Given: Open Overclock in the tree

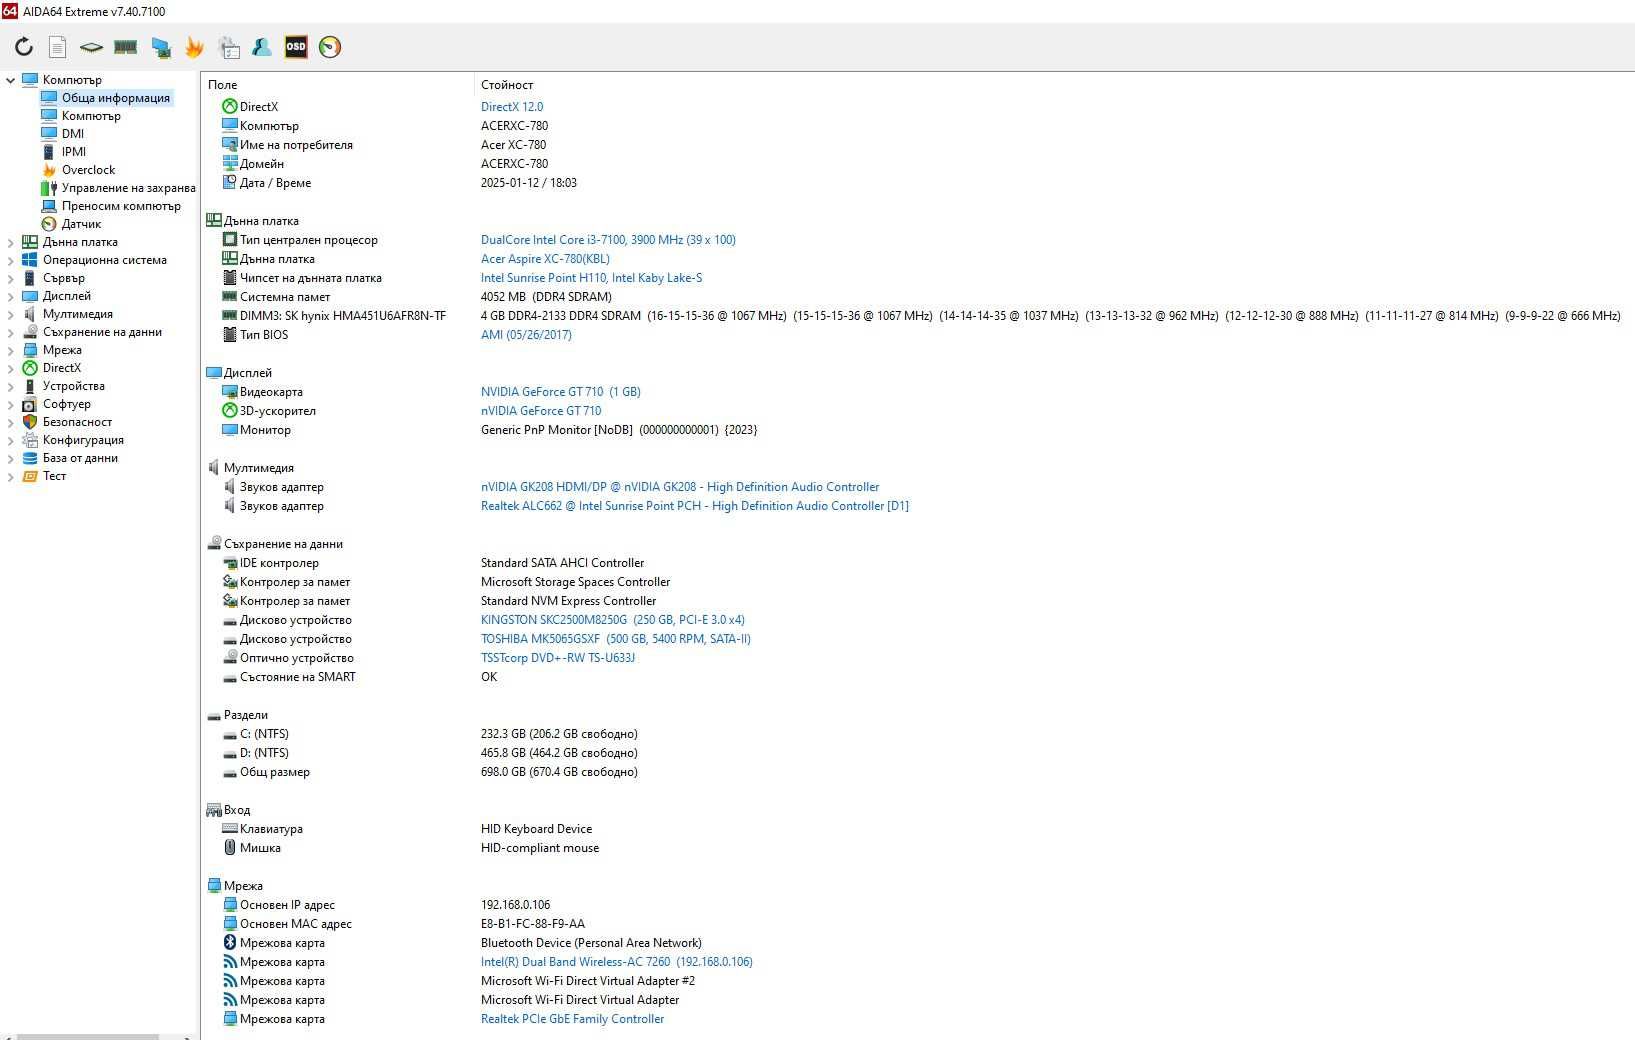Looking at the screenshot, I should 88,170.
